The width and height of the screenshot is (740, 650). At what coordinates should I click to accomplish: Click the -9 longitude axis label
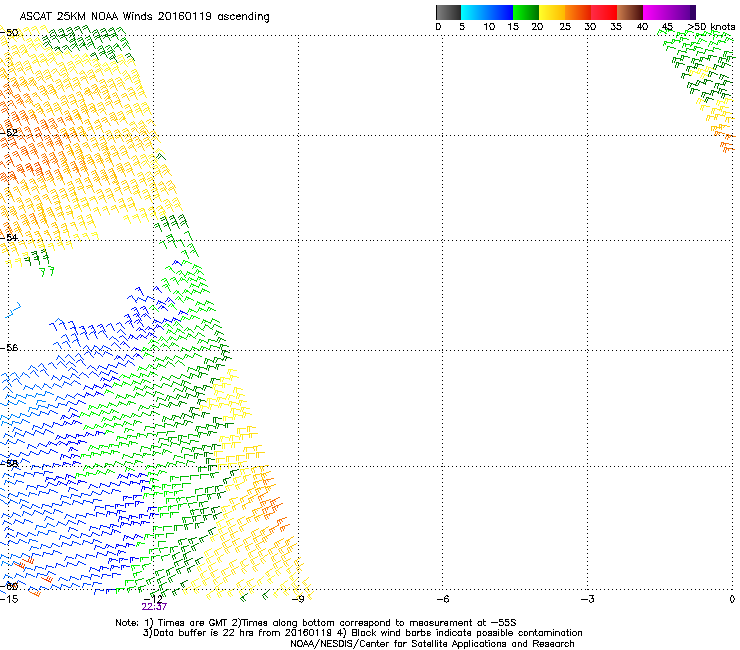(x=298, y=599)
